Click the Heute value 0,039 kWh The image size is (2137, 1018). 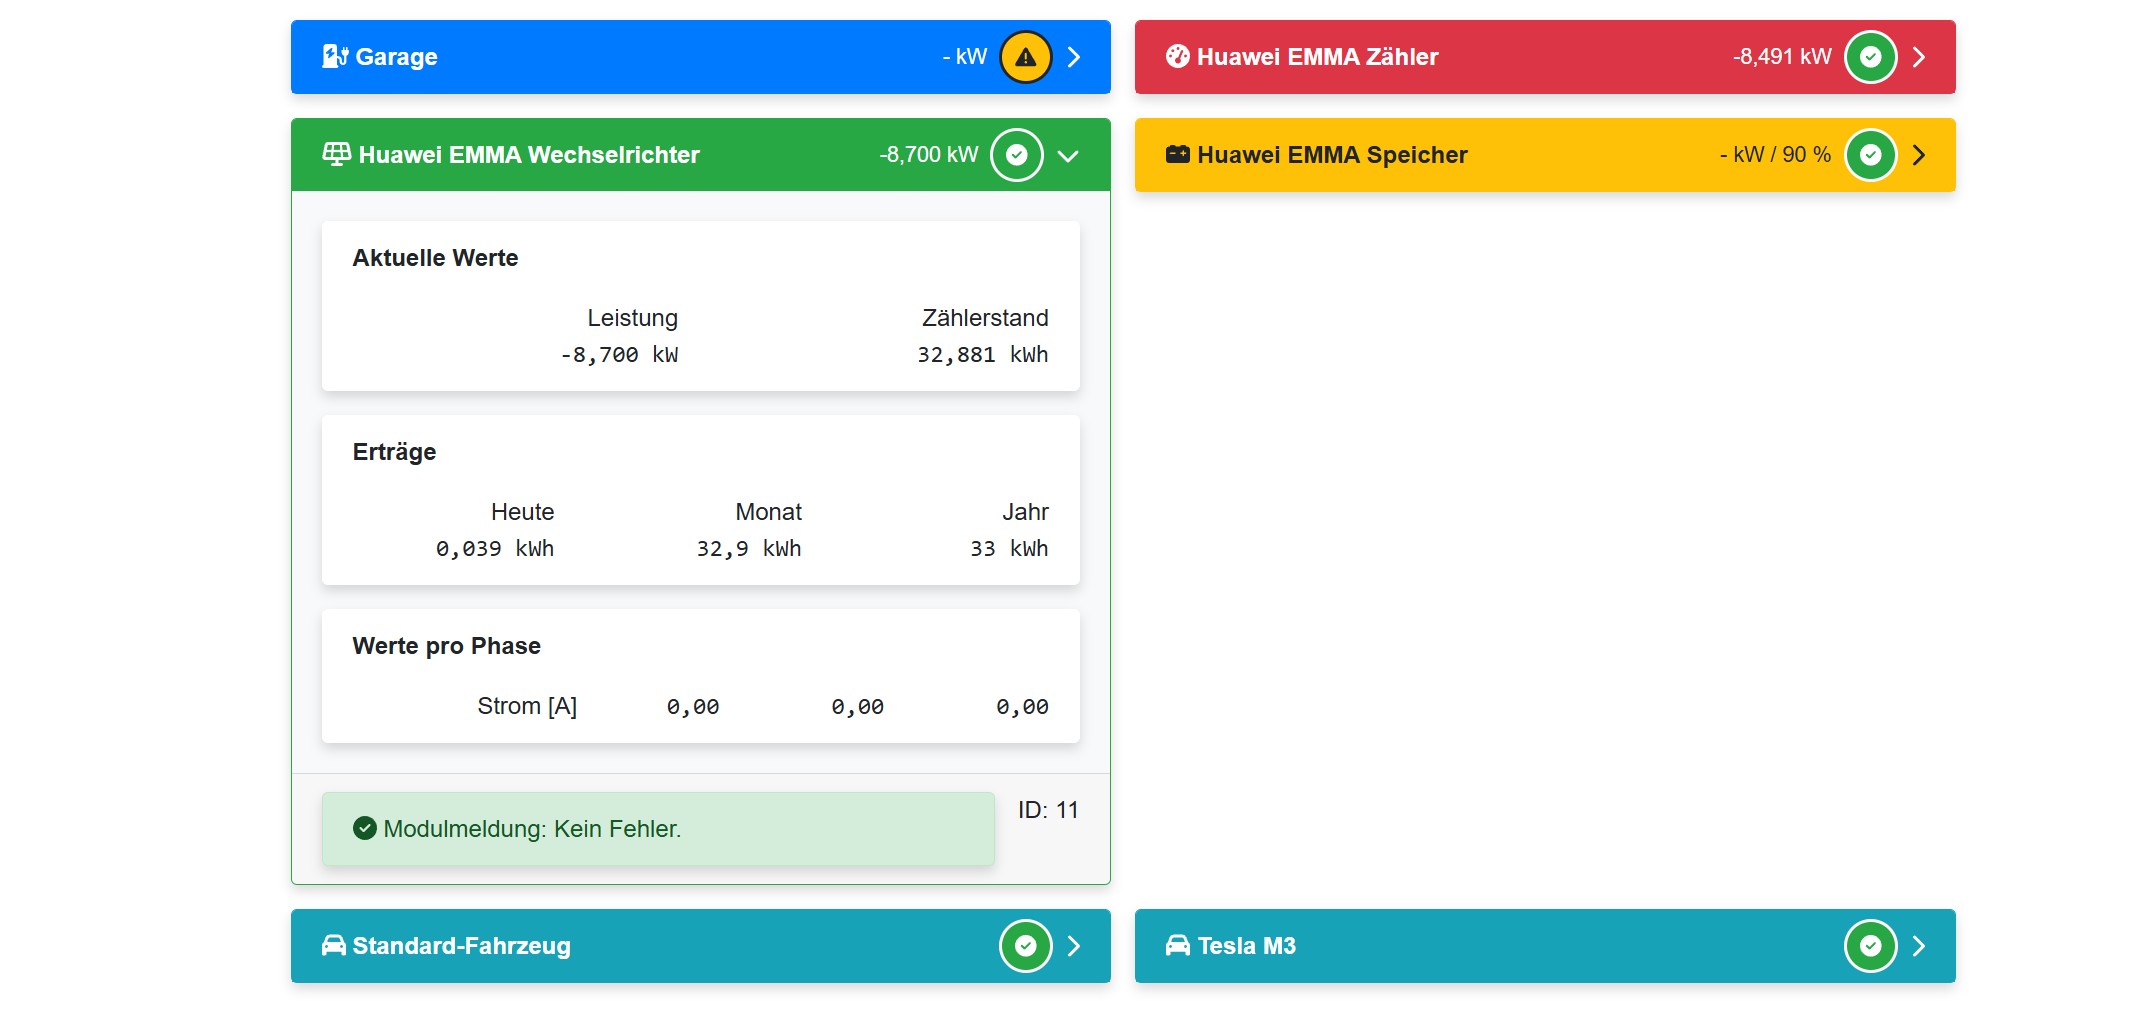(x=494, y=549)
